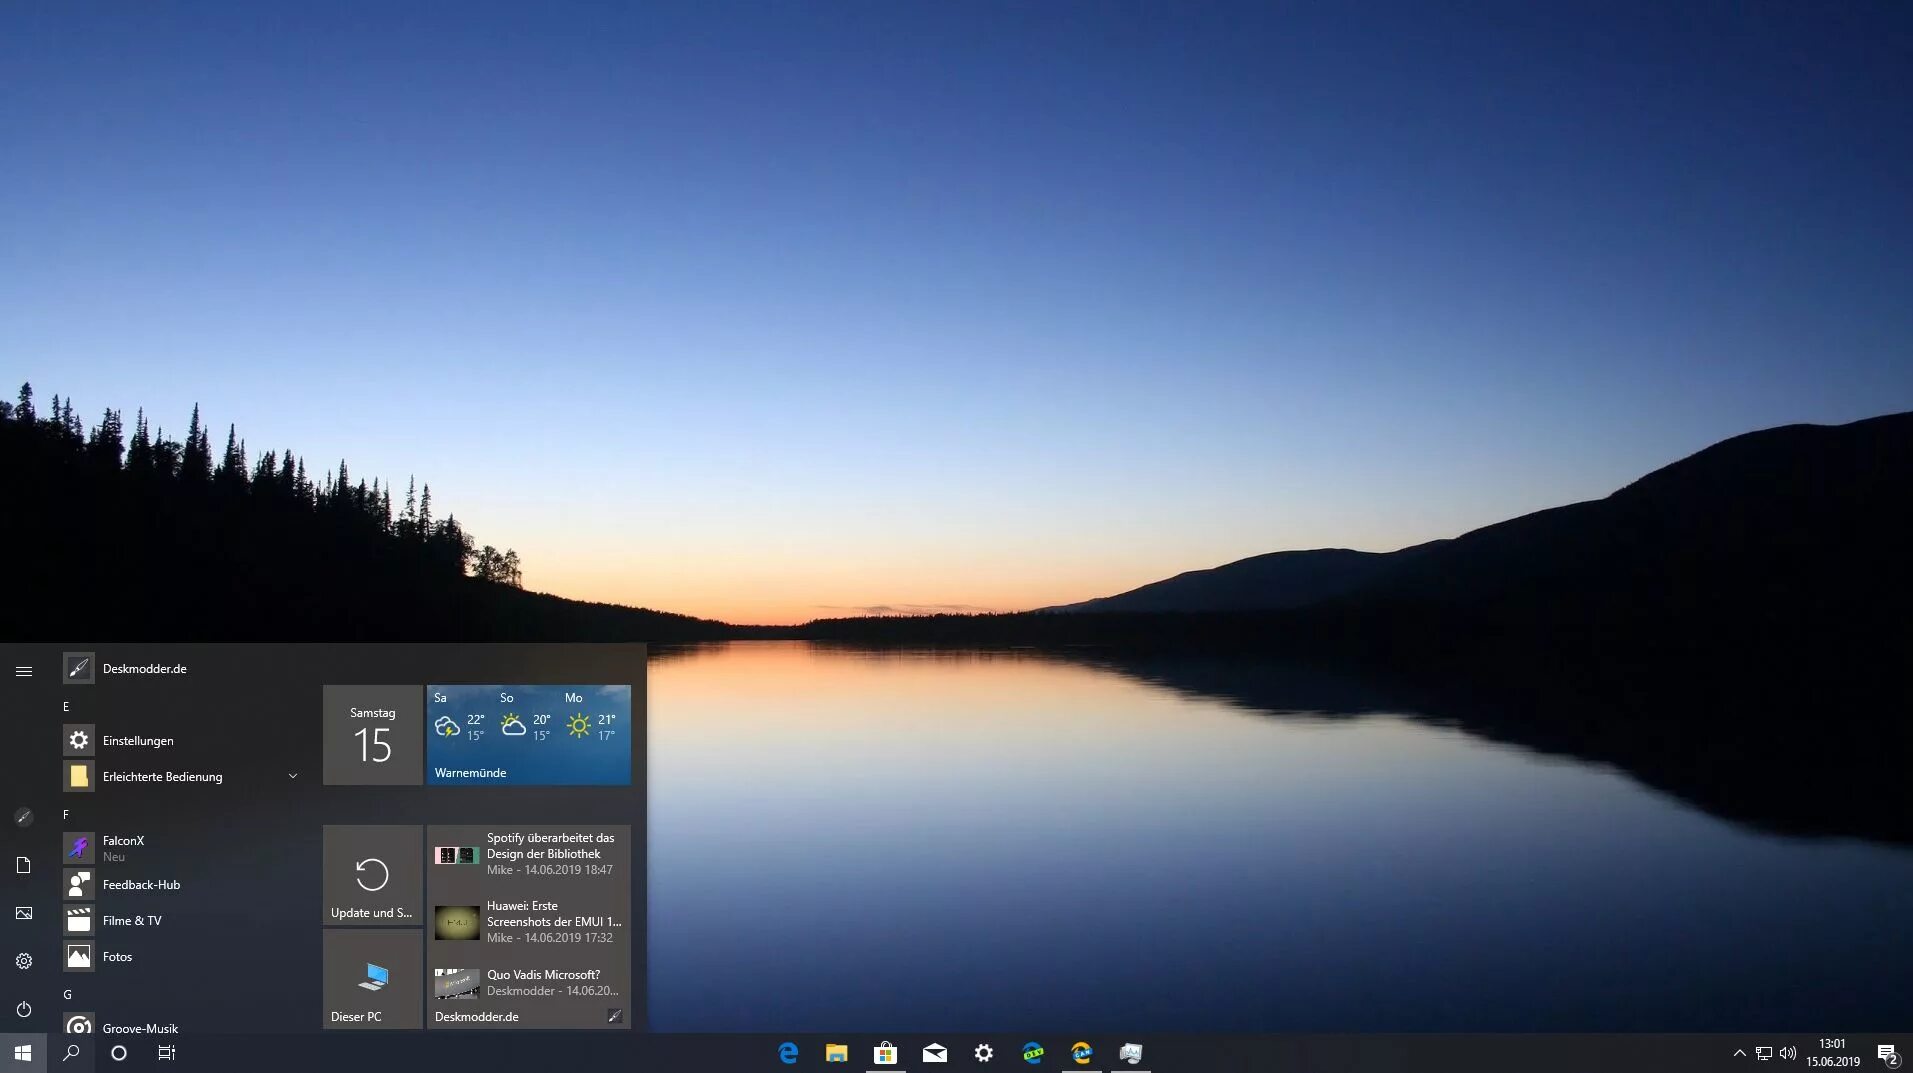Launch Edge Canary from the taskbar
This screenshot has width=1913, height=1073.
coord(1082,1053)
